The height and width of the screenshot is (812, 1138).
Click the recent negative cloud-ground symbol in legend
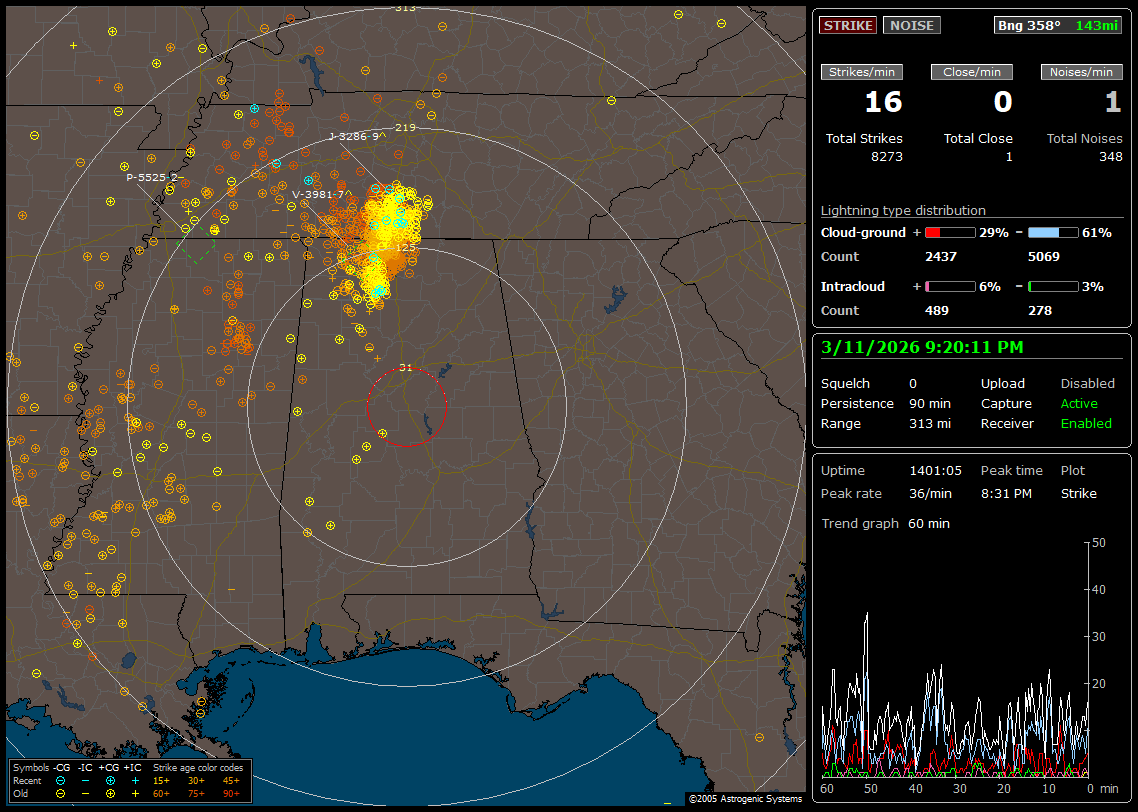(61, 780)
